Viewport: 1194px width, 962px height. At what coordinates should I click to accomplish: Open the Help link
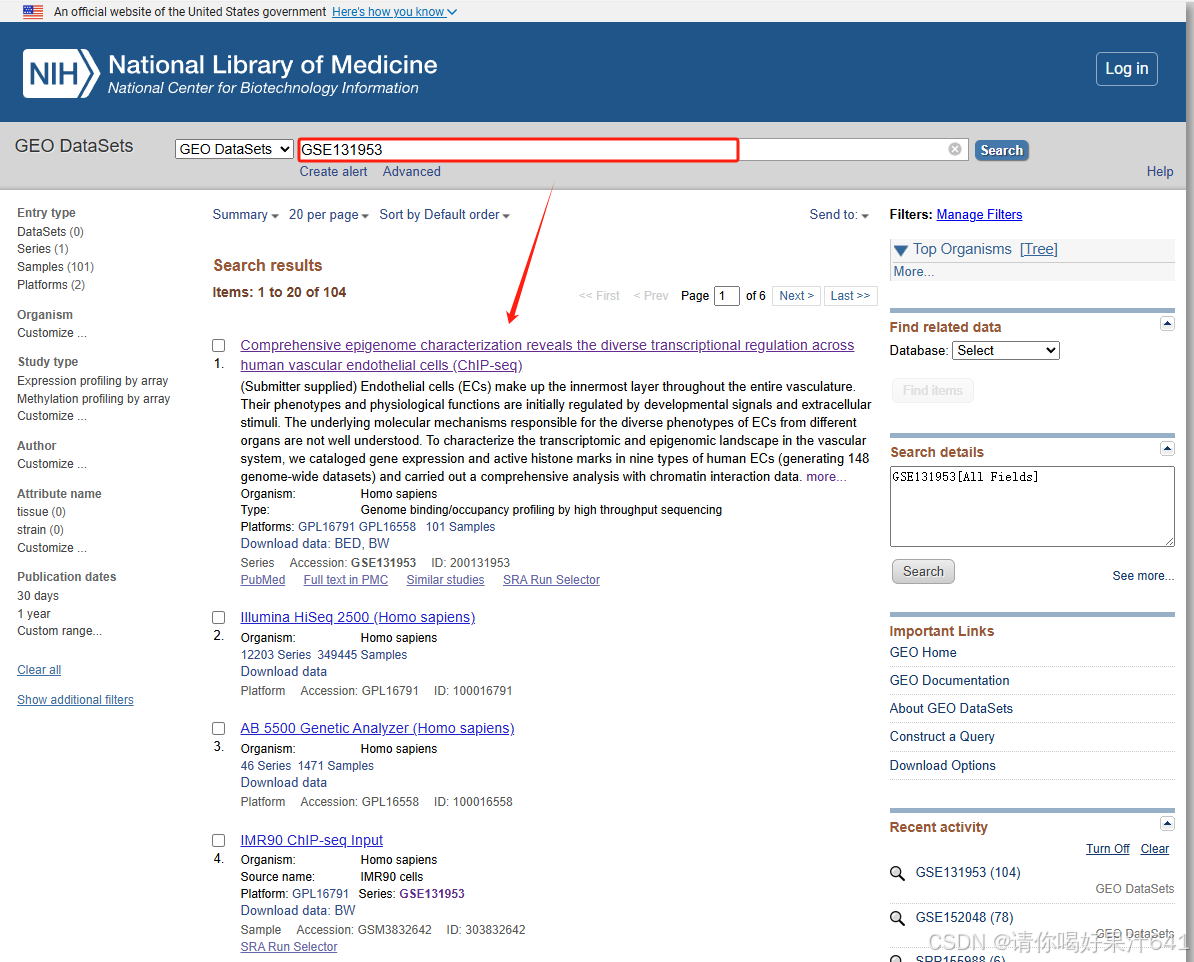1160,171
